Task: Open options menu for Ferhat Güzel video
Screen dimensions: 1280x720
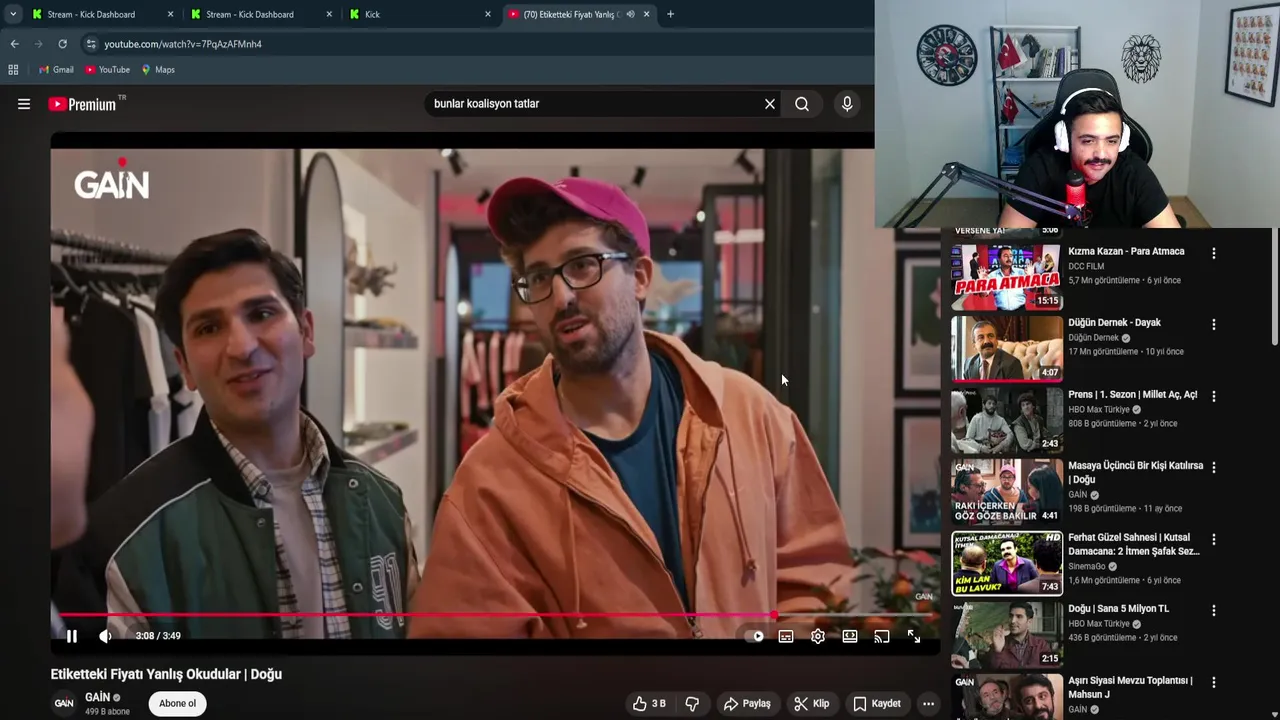Action: [x=1214, y=539]
